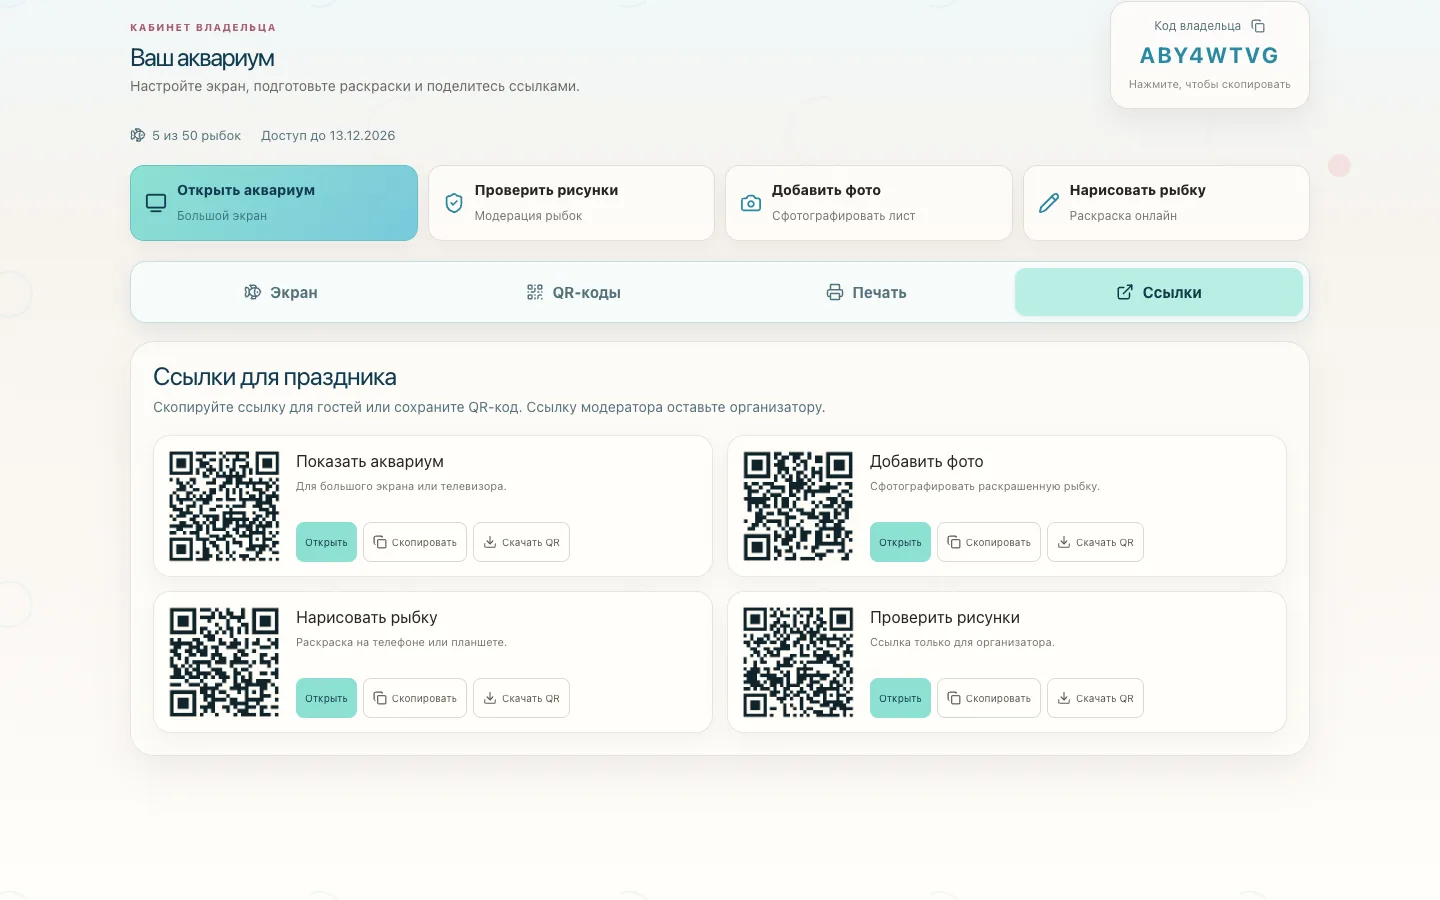Open the Нарисовать рыбку action card
1440x900 pixels.
pyautogui.click(x=1166, y=203)
